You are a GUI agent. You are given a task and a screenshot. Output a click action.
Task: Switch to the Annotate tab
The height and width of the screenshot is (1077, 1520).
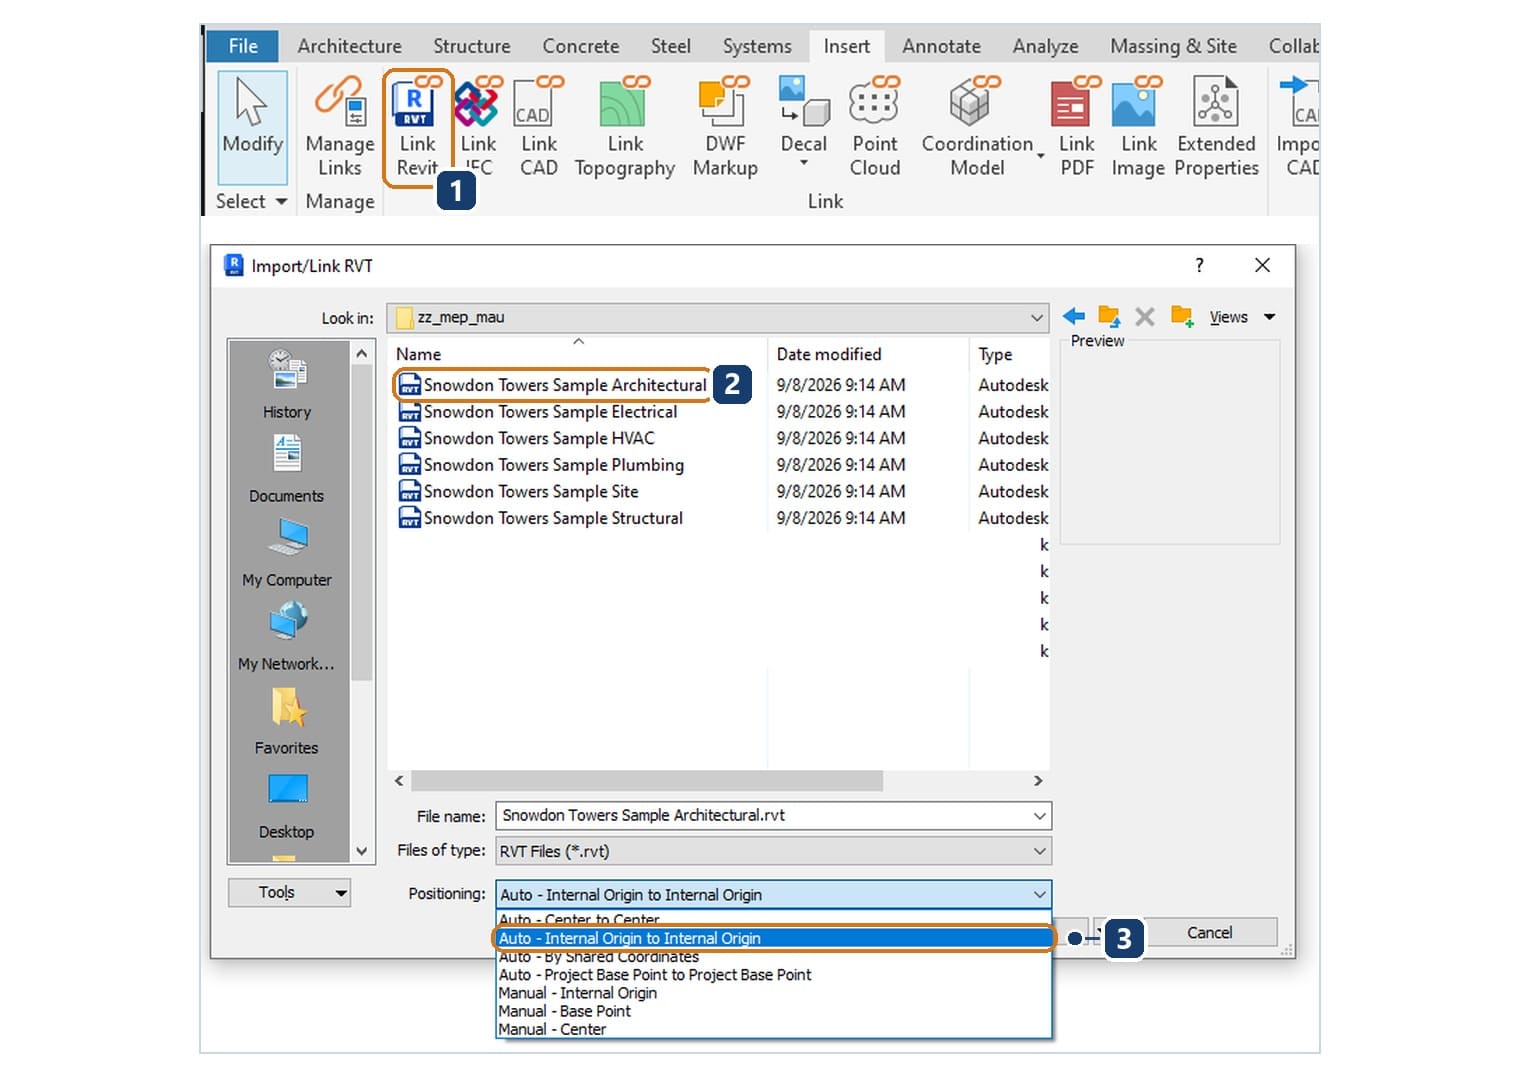941,46
